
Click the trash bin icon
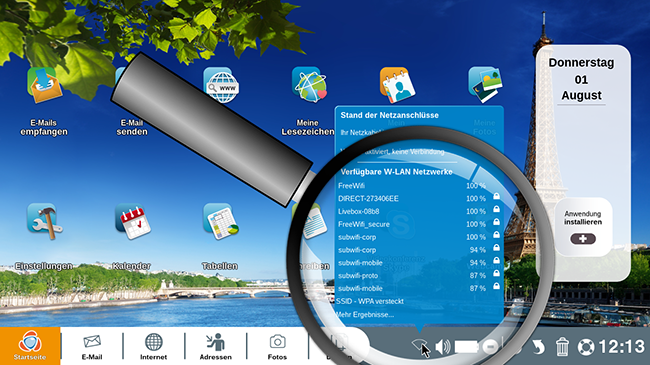click(x=562, y=347)
